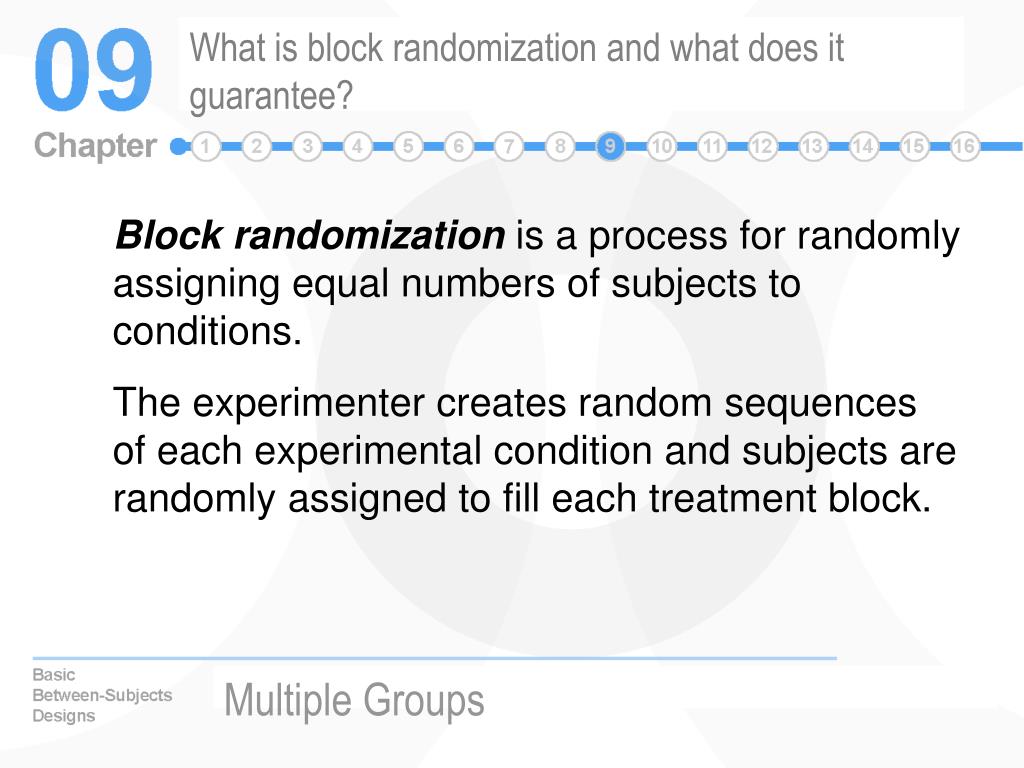Click the bold Block randomization term

(310, 235)
